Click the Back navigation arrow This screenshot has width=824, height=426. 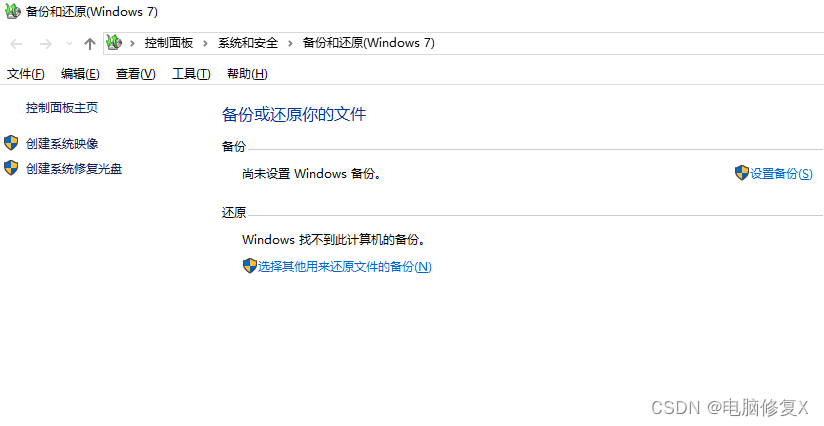pyautogui.click(x=16, y=44)
